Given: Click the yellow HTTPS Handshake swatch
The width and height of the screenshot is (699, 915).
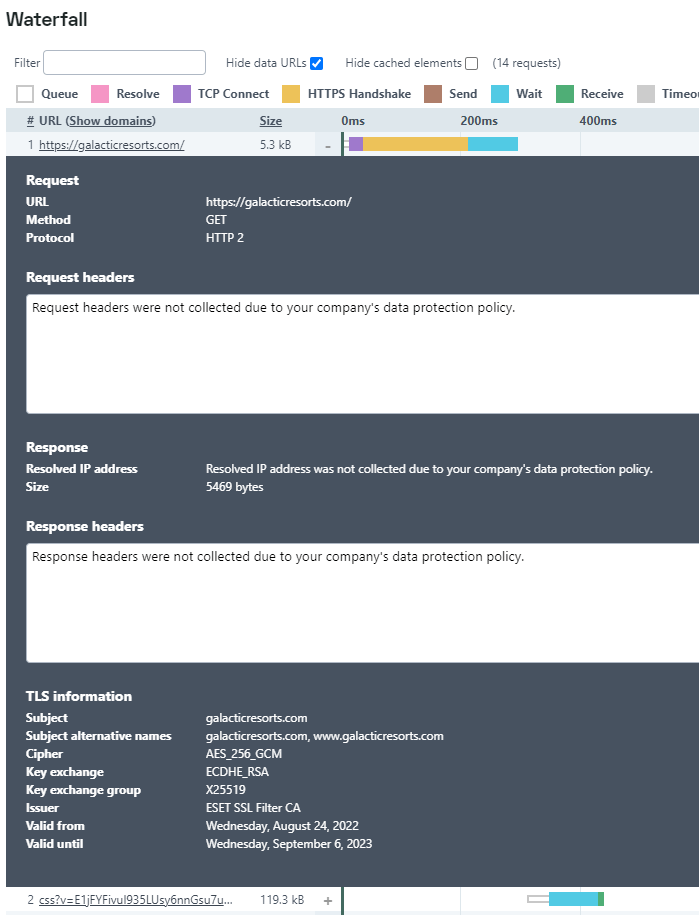Looking at the screenshot, I should (291, 94).
